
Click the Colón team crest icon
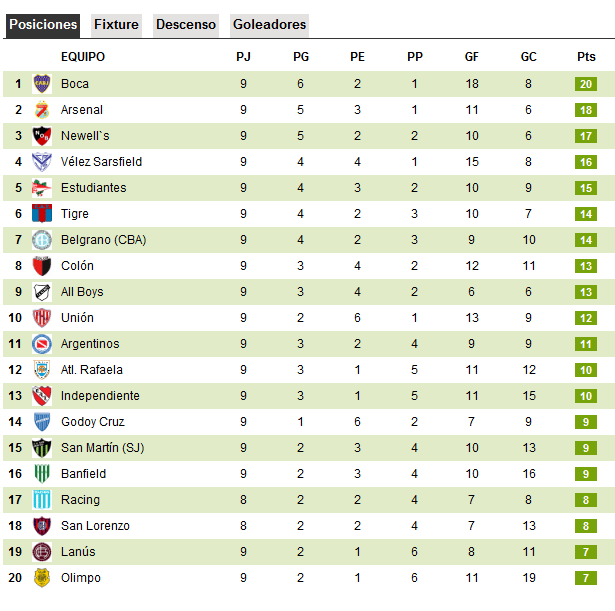(x=41, y=266)
